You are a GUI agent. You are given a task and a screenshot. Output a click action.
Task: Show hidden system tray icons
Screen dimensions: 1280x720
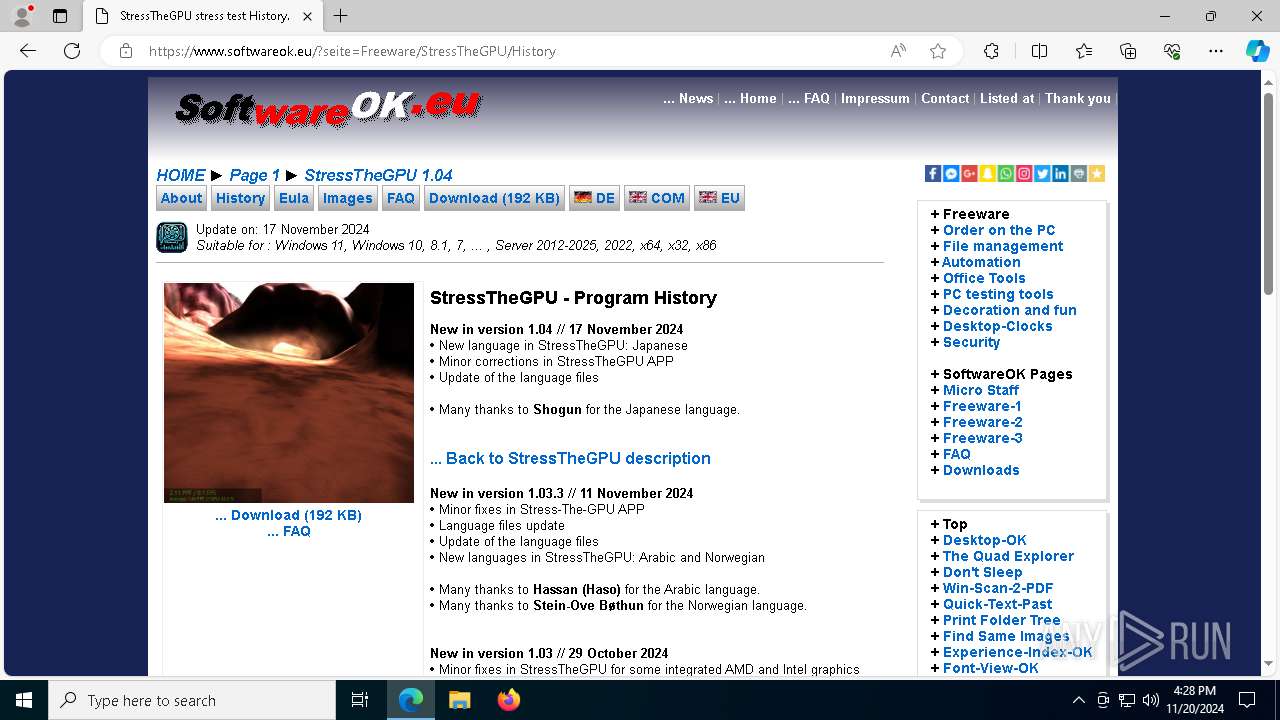(1078, 700)
